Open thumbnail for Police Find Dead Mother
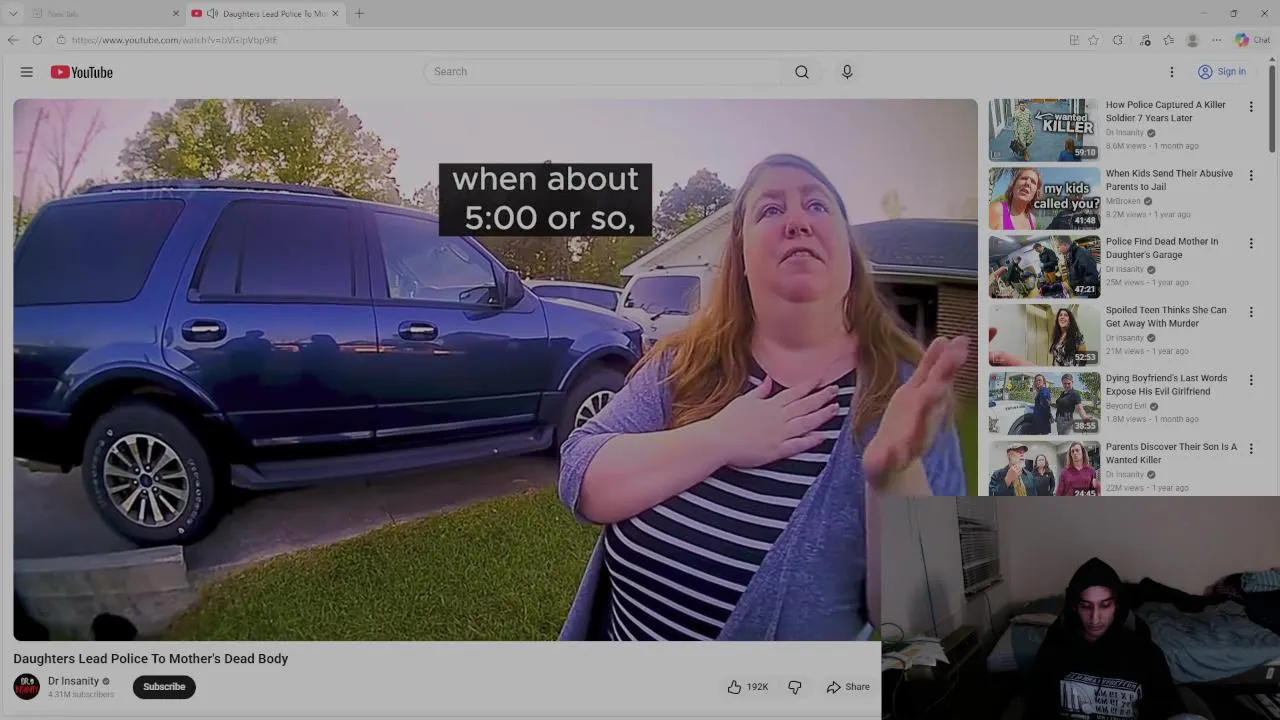Screen dimensions: 1280x720 1044,266
